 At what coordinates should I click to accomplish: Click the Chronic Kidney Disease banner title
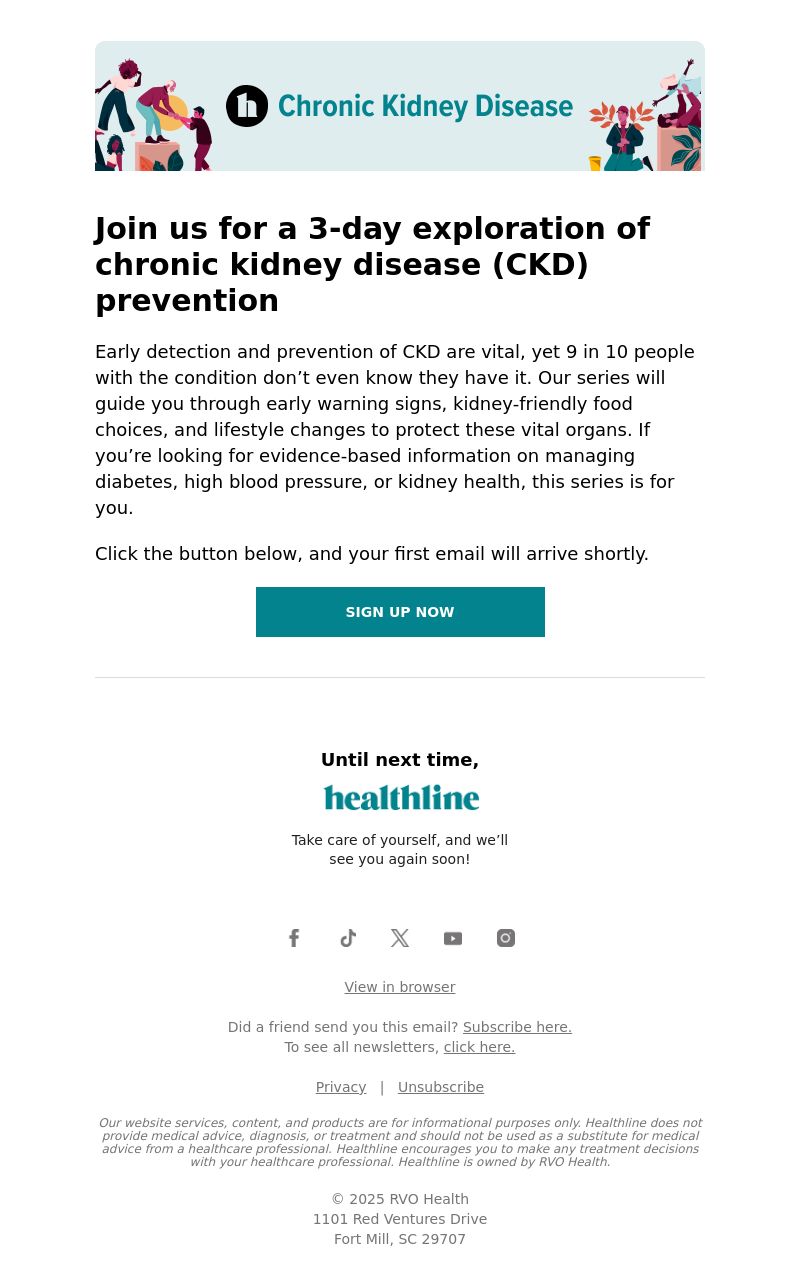[x=425, y=106]
